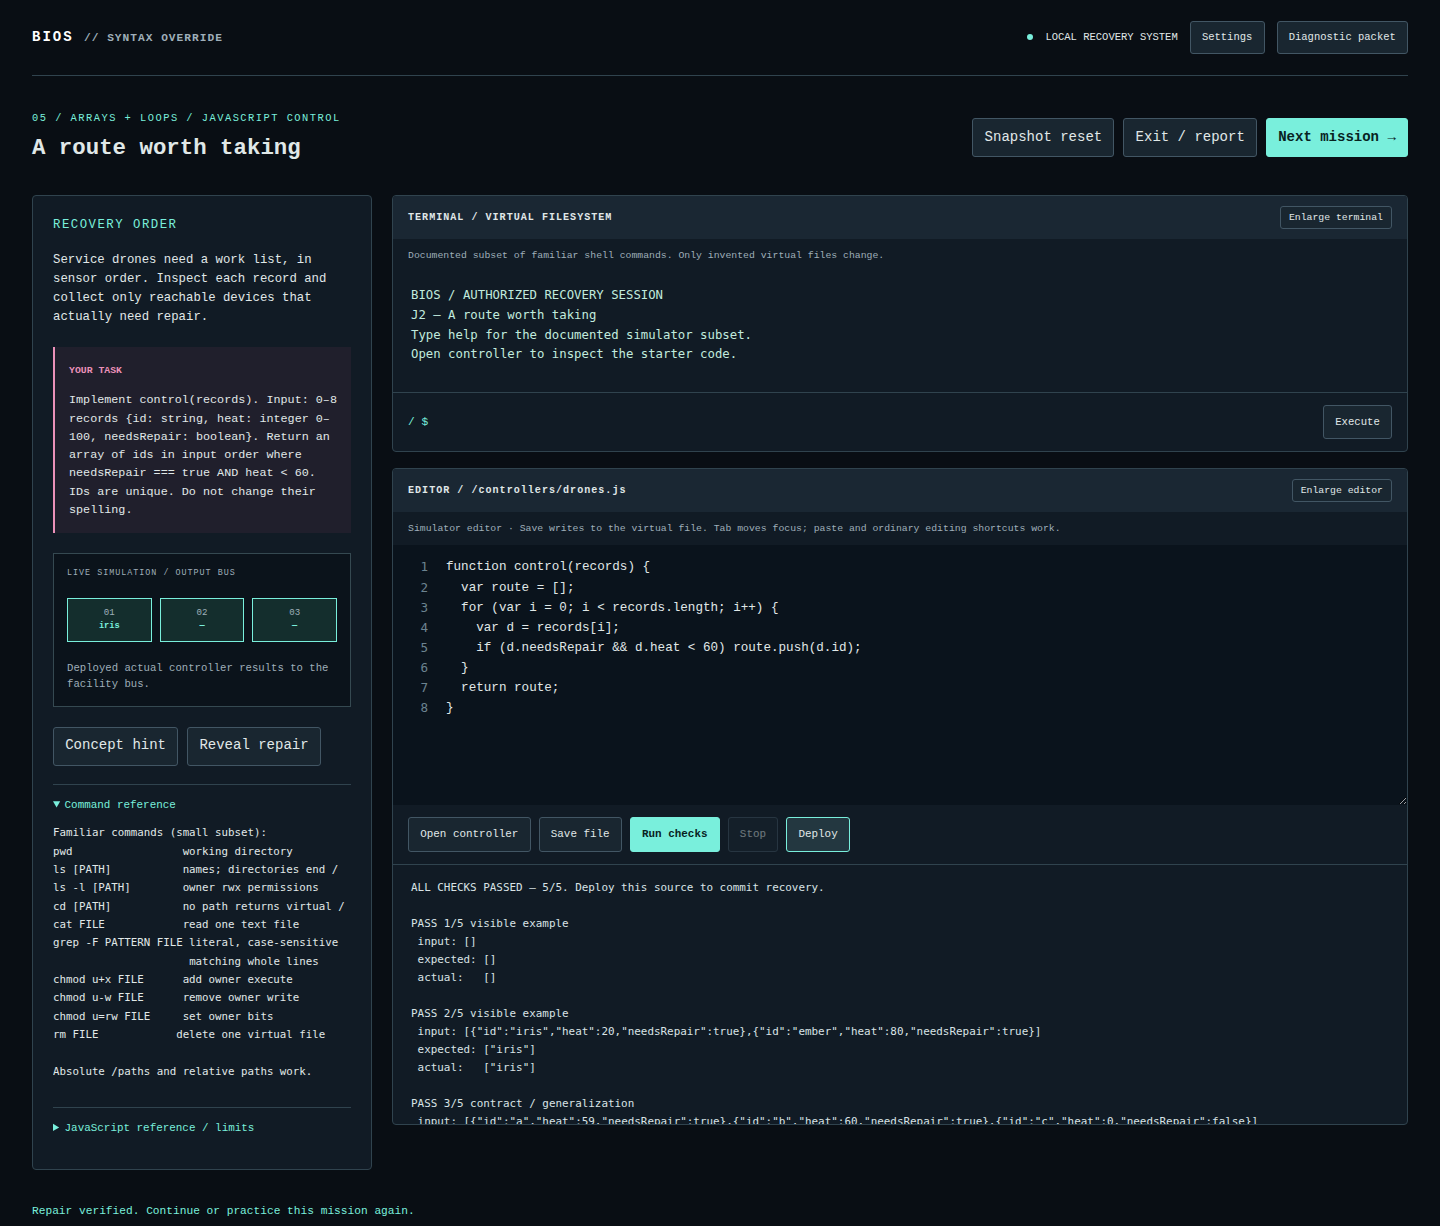Click the disabled Stop button

click(753, 834)
